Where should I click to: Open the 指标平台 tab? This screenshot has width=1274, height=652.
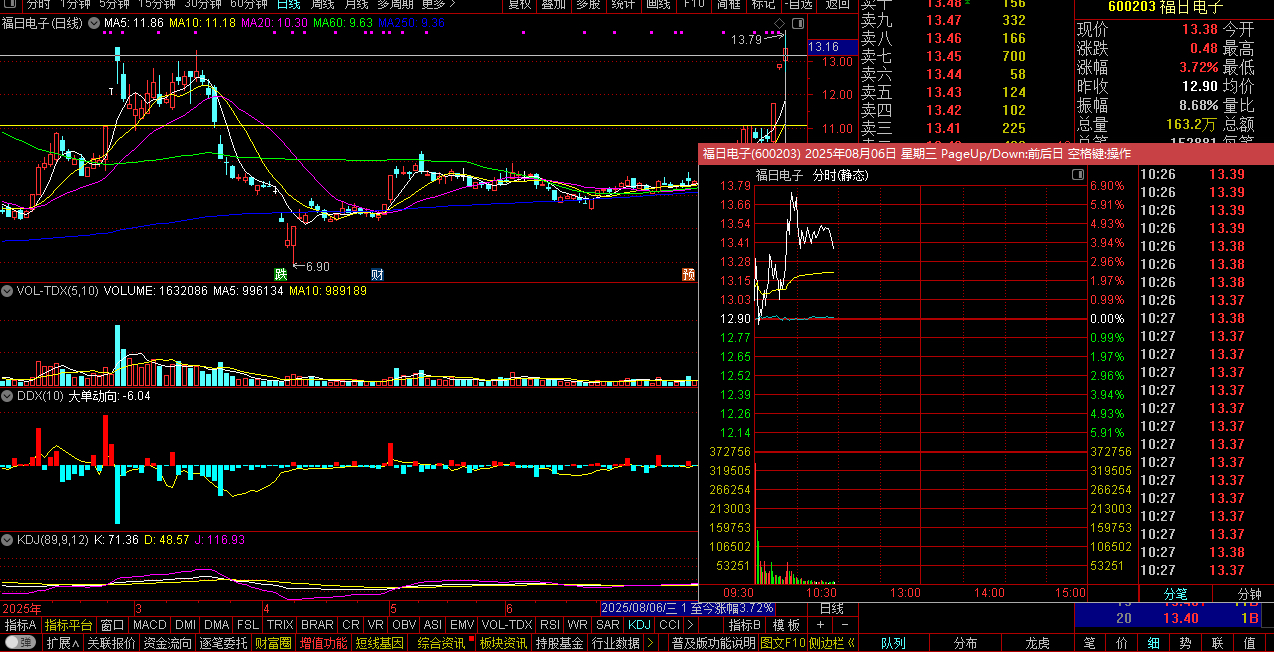69,625
